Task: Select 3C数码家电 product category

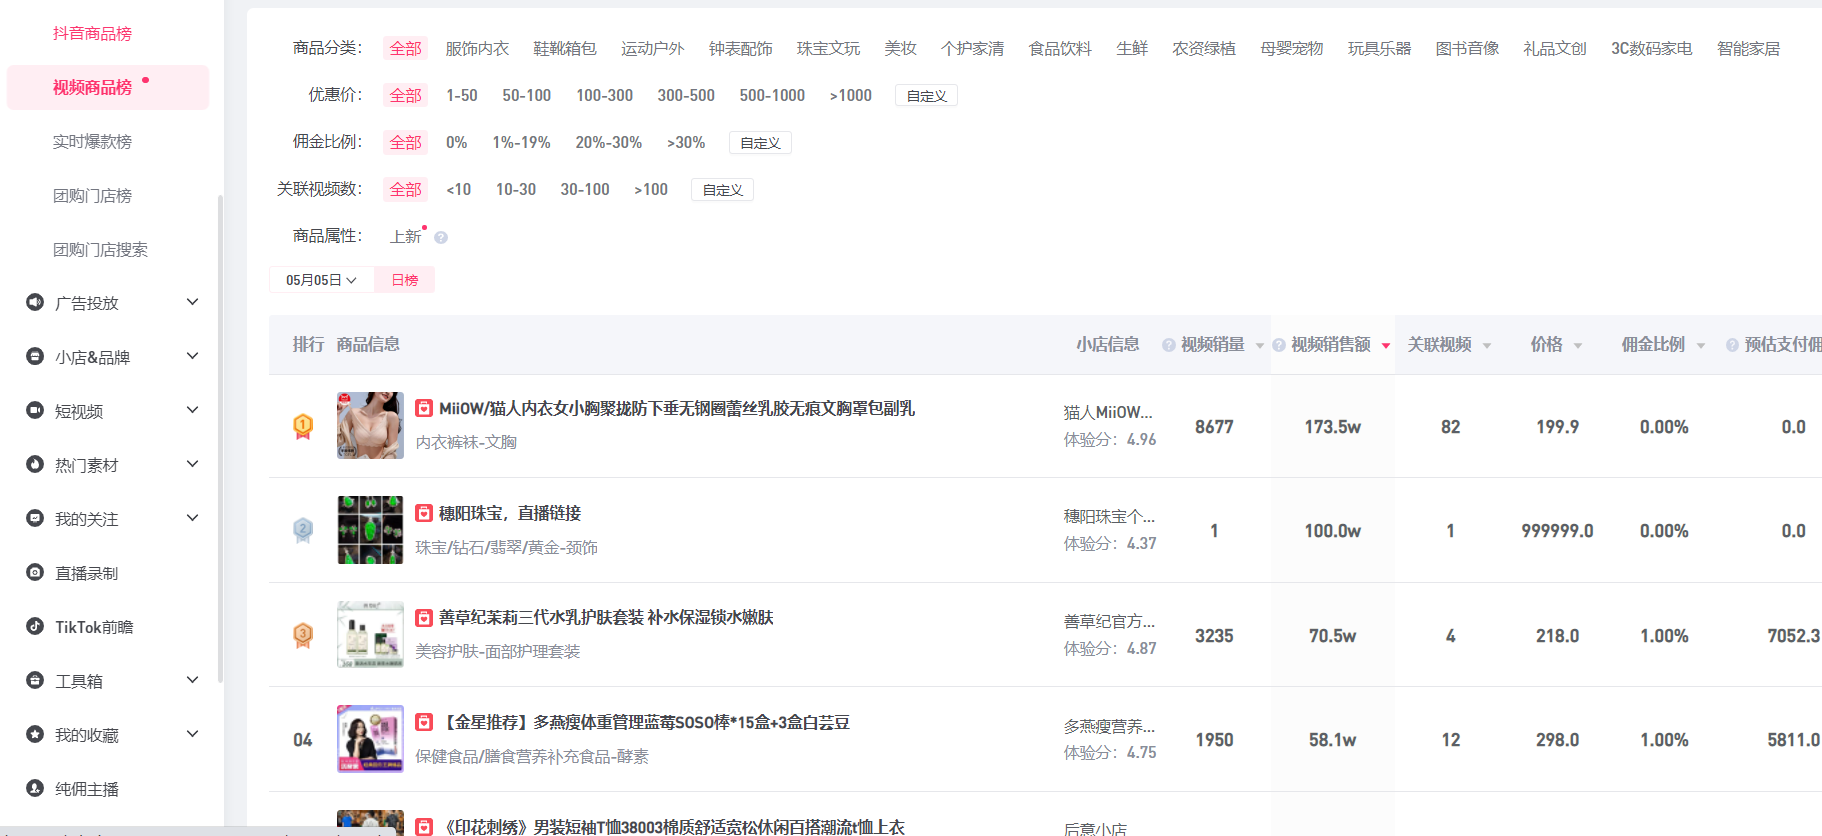Action: 1651,48
